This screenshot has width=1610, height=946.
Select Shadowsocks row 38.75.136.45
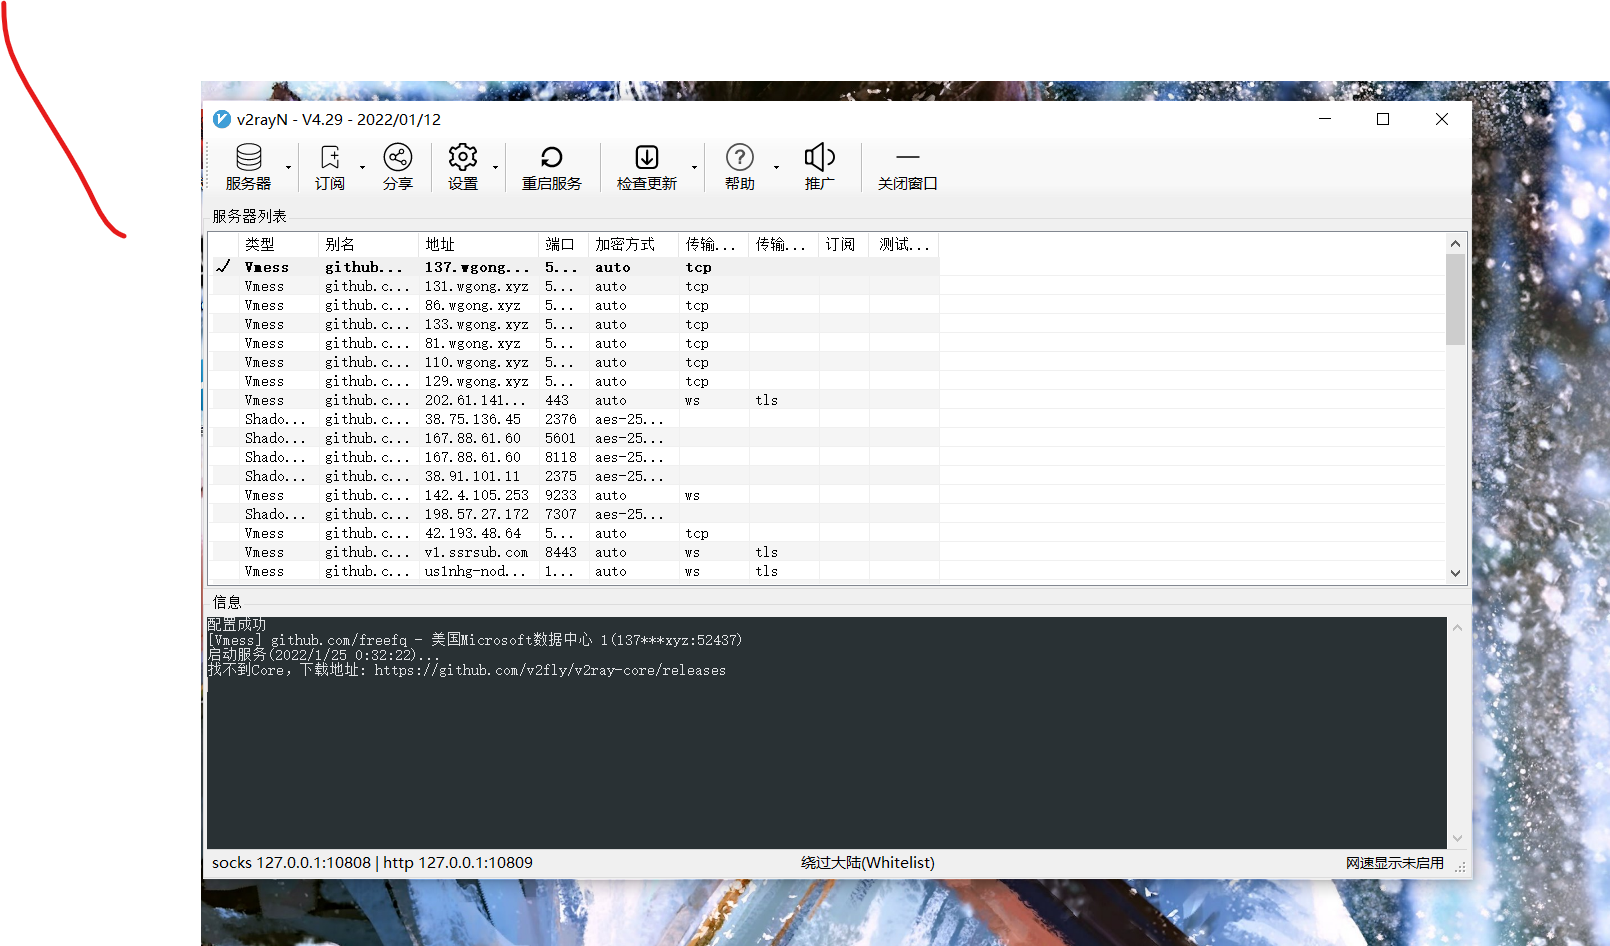(575, 419)
